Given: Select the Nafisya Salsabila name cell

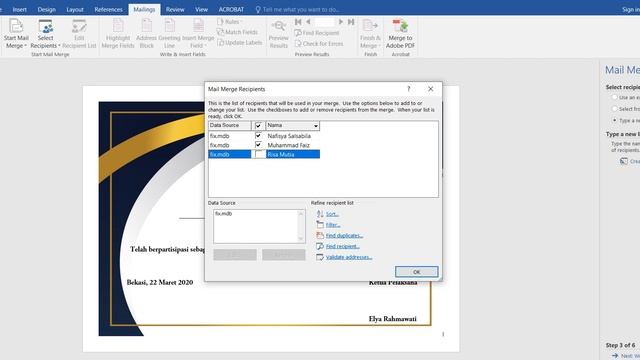Looking at the screenshot, I should [292, 136].
